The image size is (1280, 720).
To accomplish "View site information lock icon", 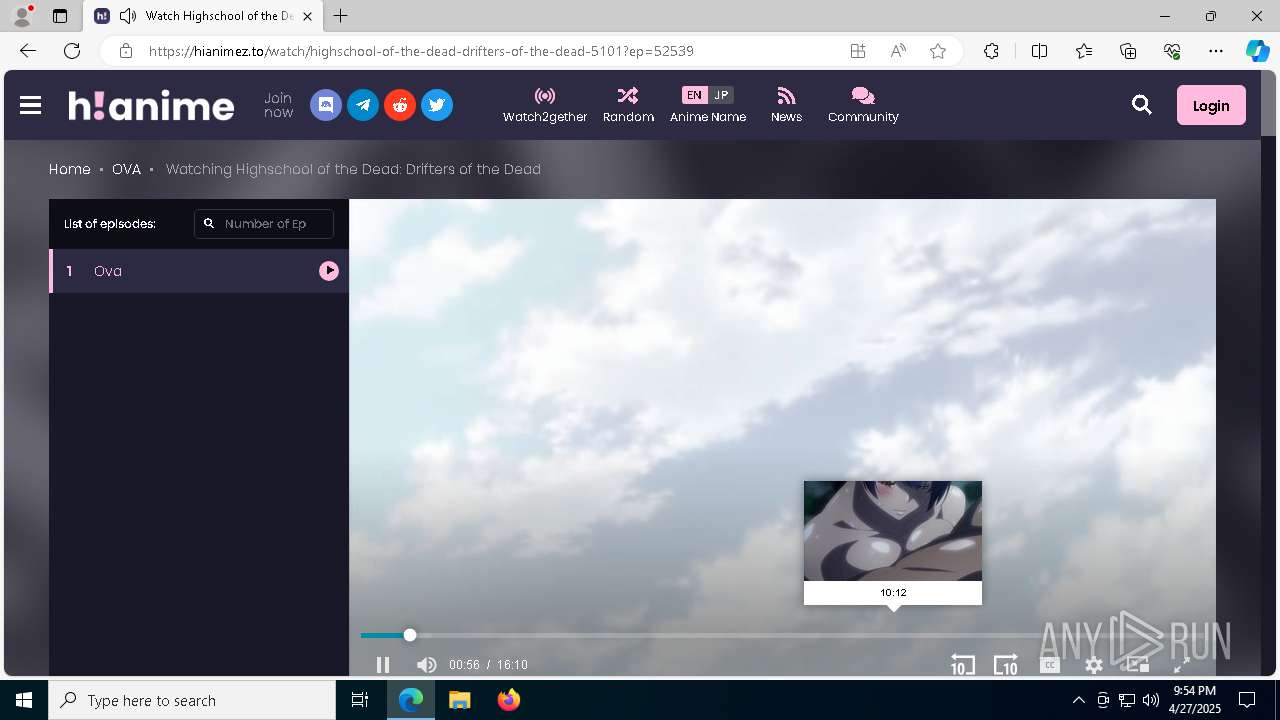I will (125, 51).
